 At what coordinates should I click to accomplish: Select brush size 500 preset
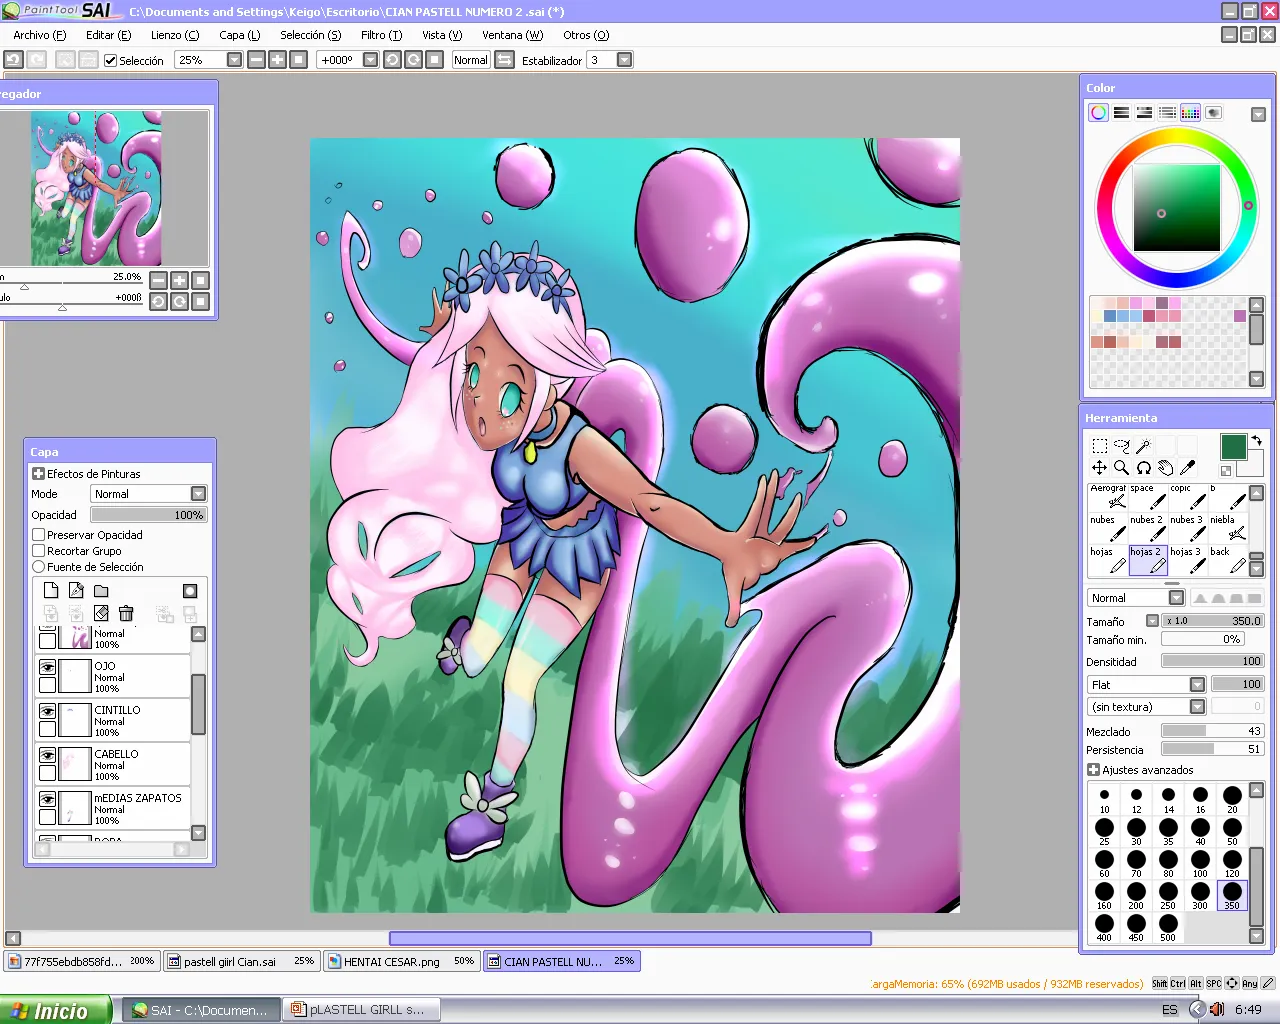pos(1168,928)
